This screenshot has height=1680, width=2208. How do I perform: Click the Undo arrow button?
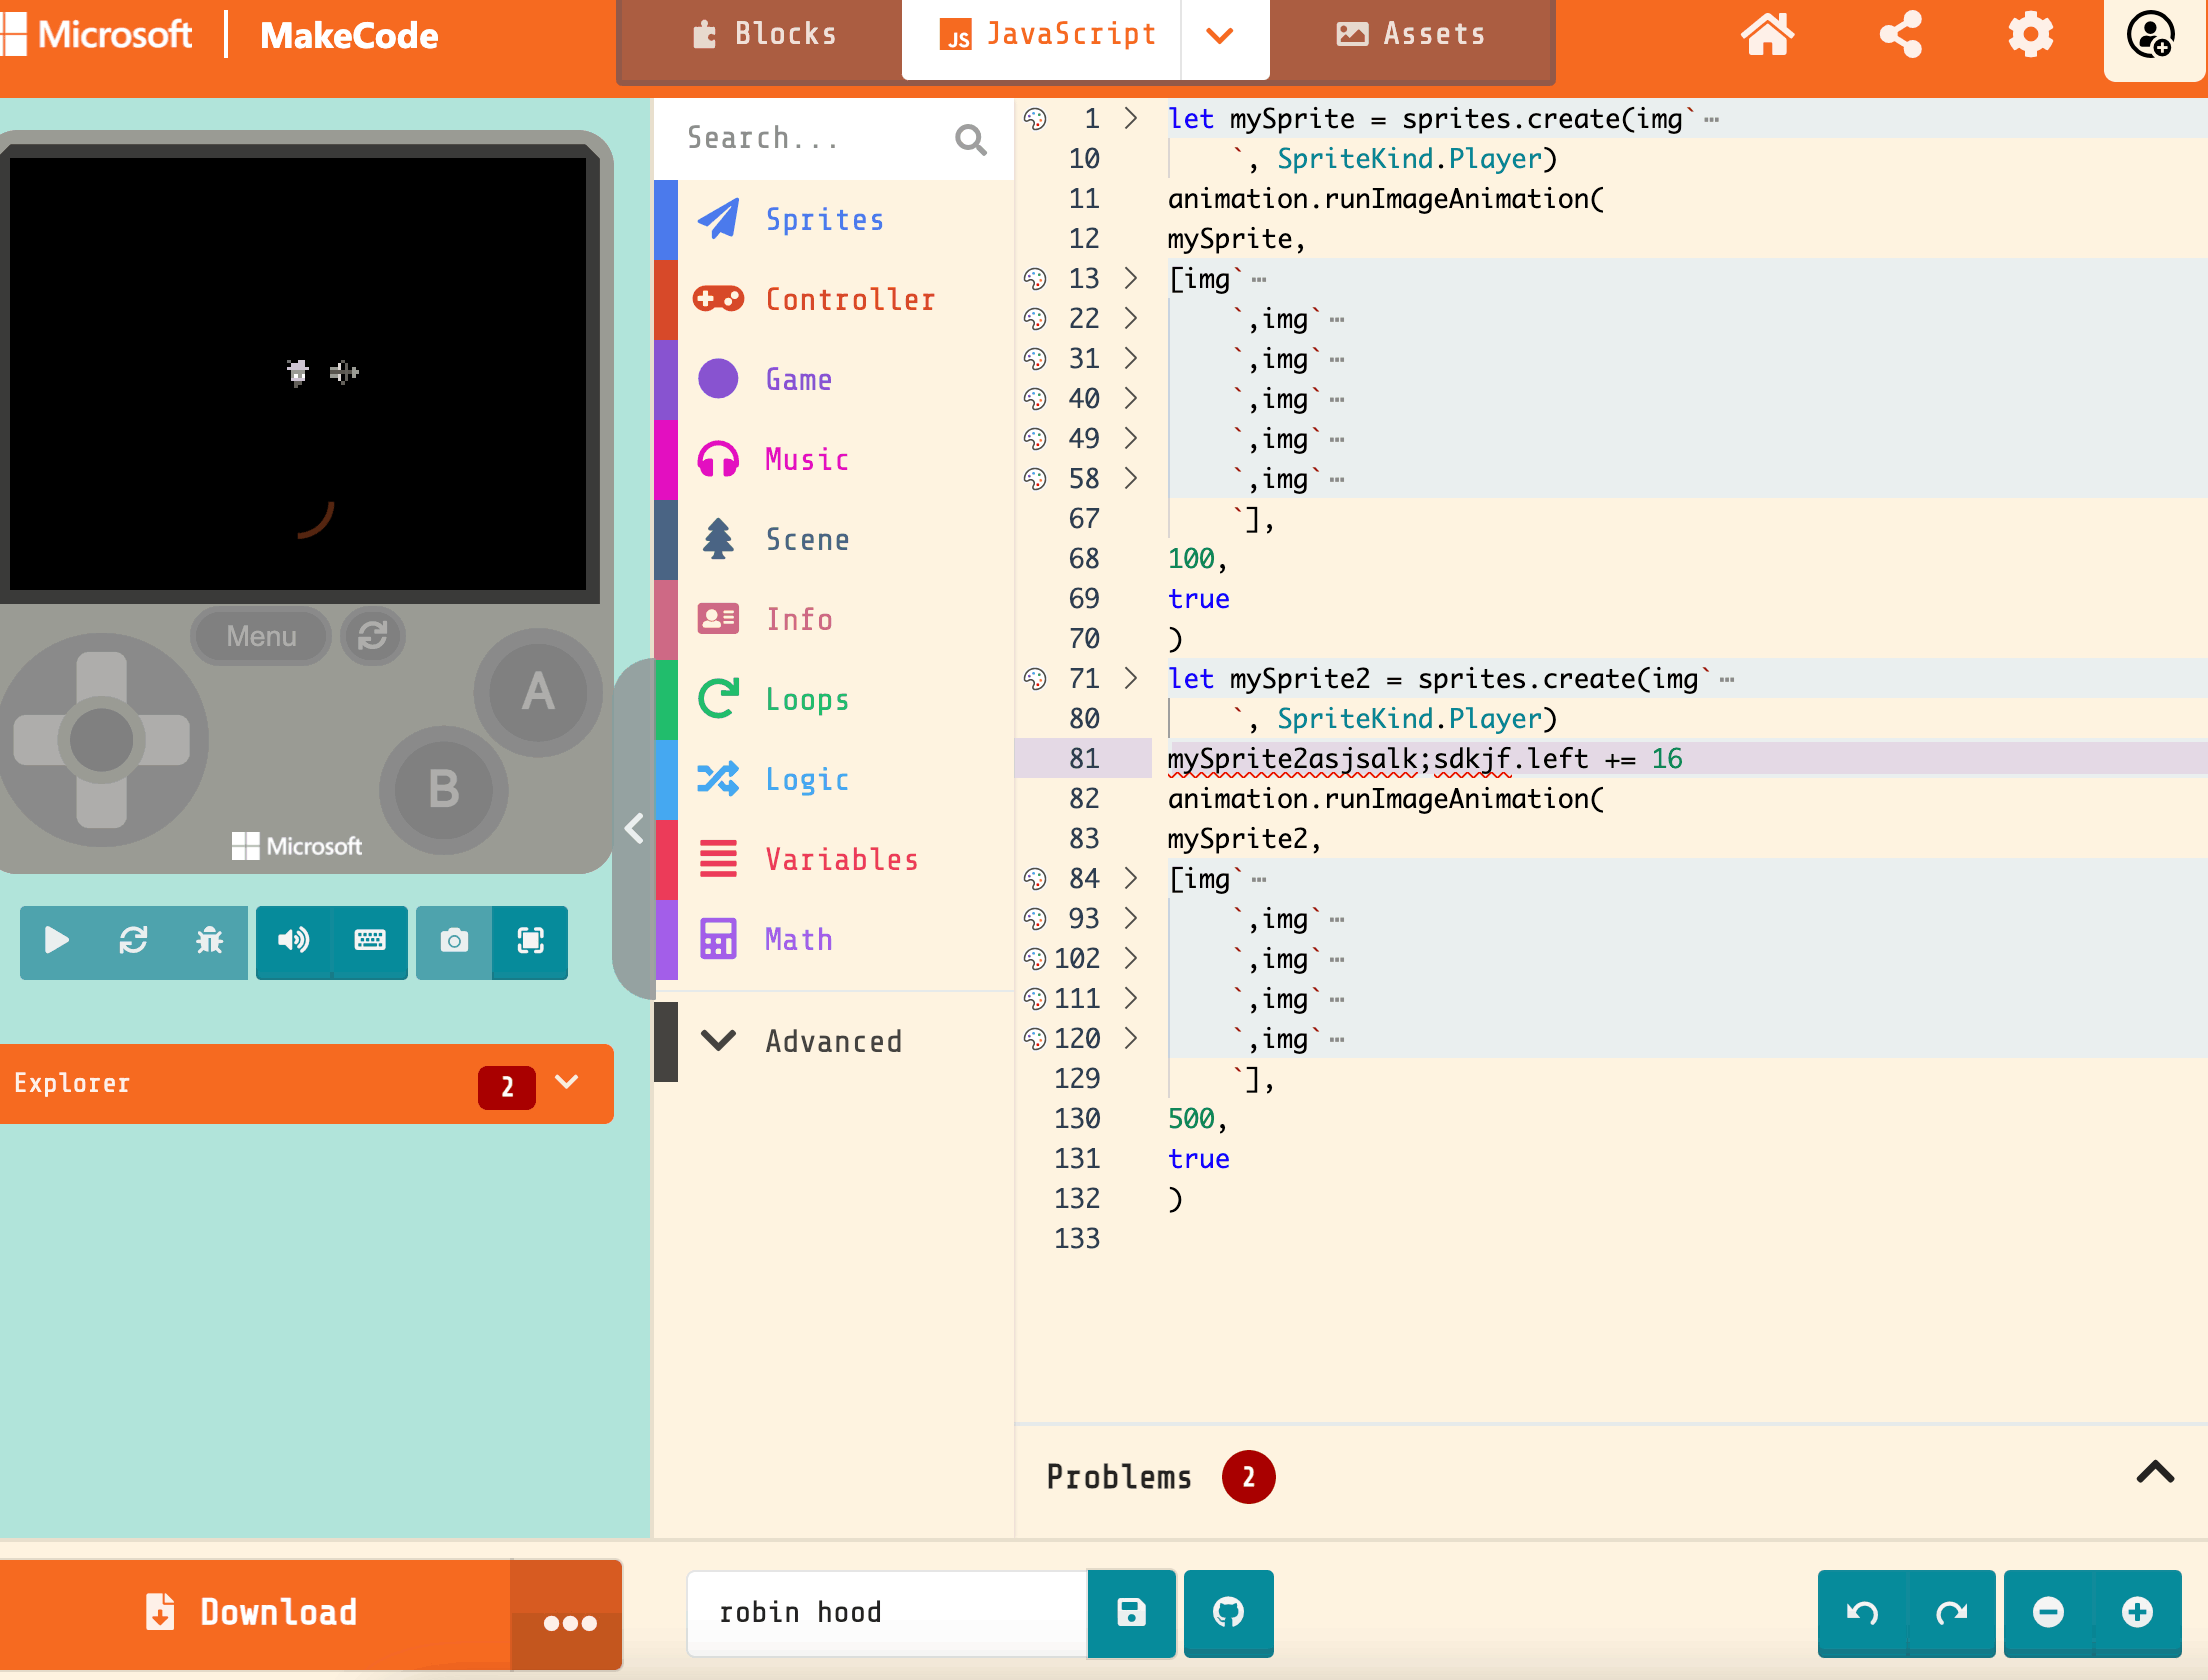pos(1862,1612)
